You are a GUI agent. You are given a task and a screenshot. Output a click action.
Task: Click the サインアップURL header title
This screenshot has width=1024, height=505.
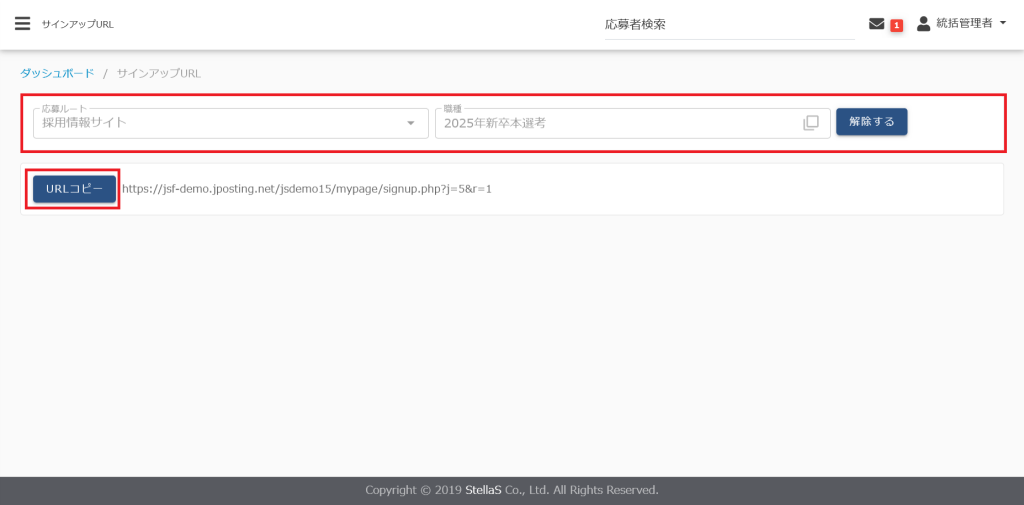(x=77, y=24)
